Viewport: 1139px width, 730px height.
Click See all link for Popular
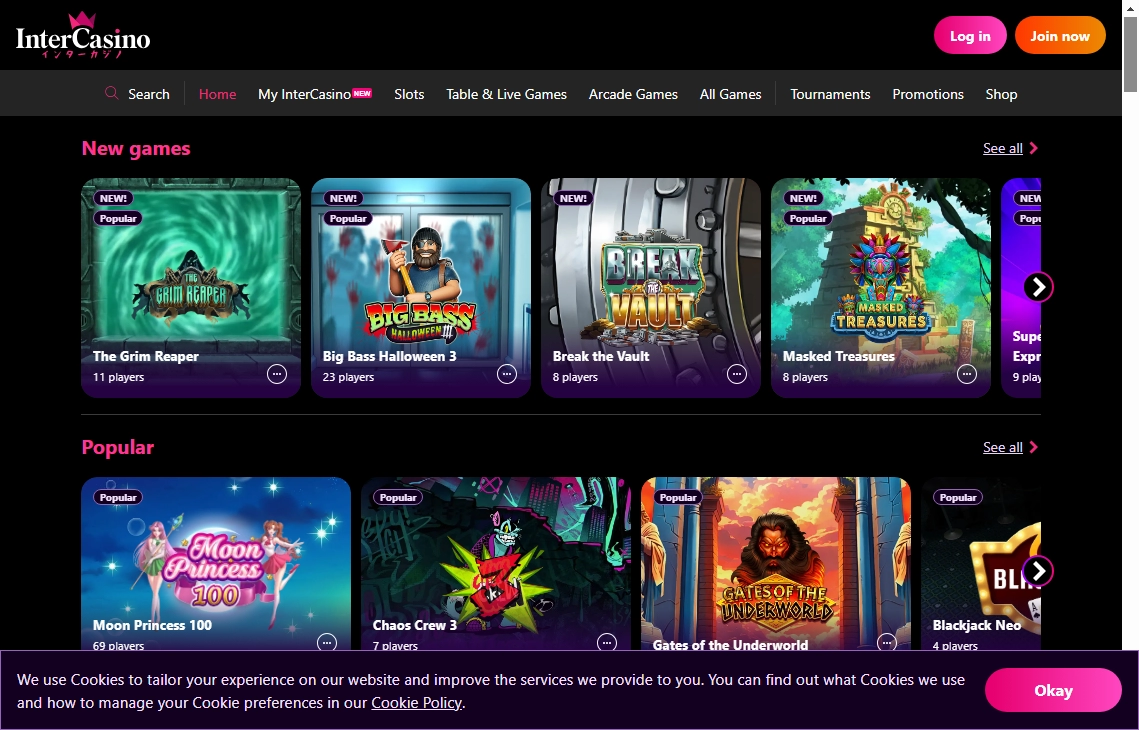(x=1002, y=447)
